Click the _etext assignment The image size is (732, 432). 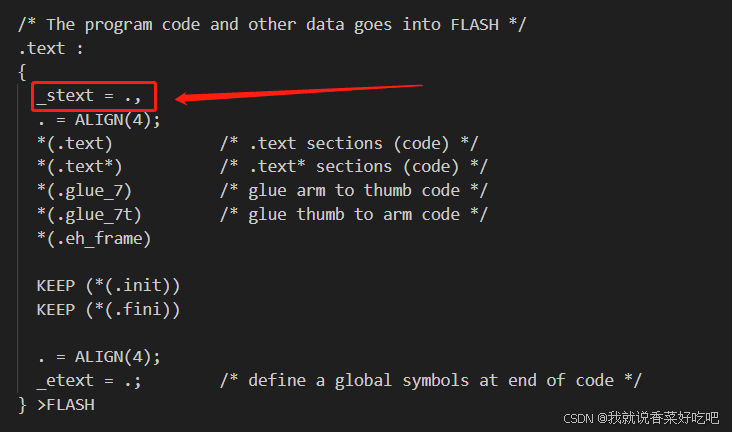[x=89, y=380]
